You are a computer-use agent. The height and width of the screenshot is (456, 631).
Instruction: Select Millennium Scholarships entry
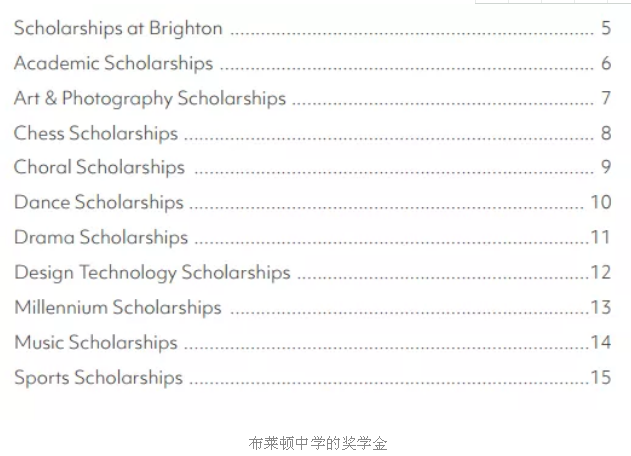tap(118, 307)
